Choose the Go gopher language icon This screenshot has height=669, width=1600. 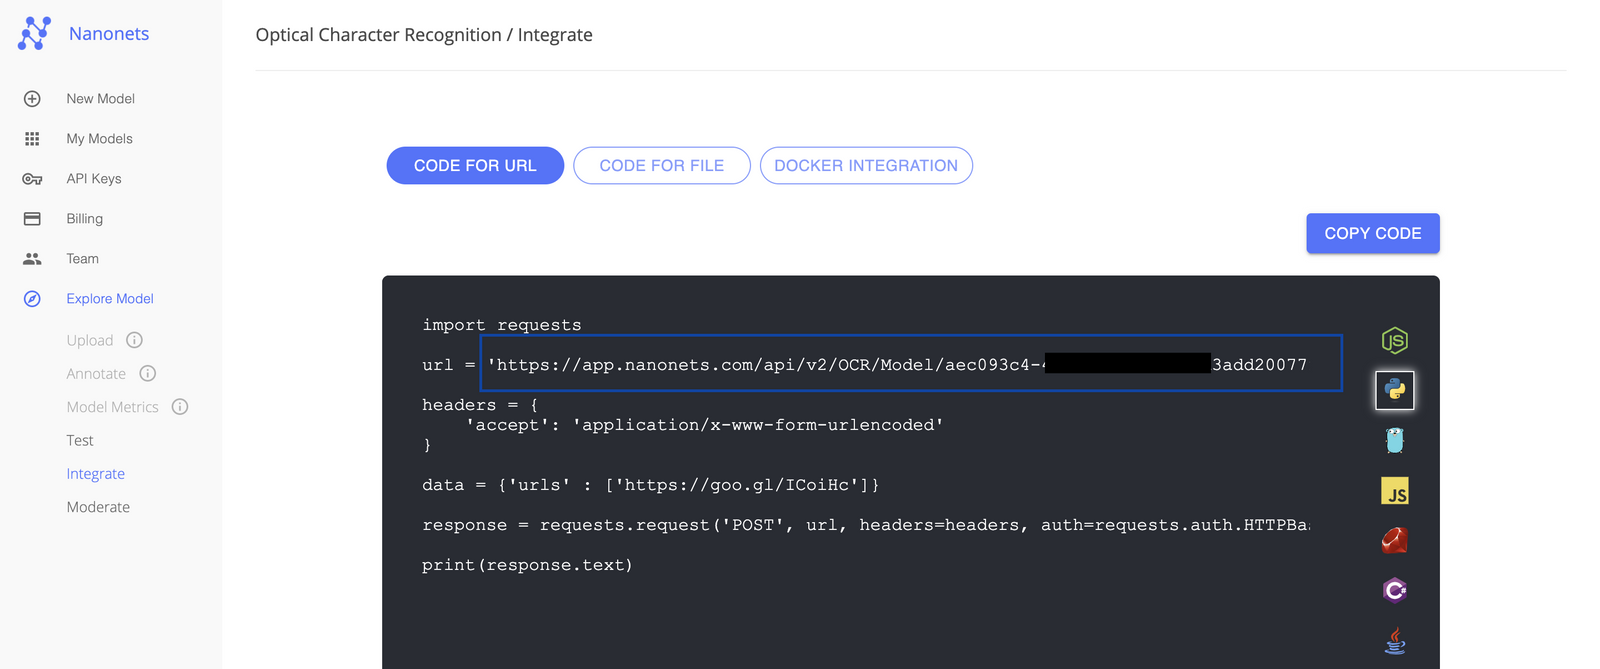click(x=1394, y=440)
